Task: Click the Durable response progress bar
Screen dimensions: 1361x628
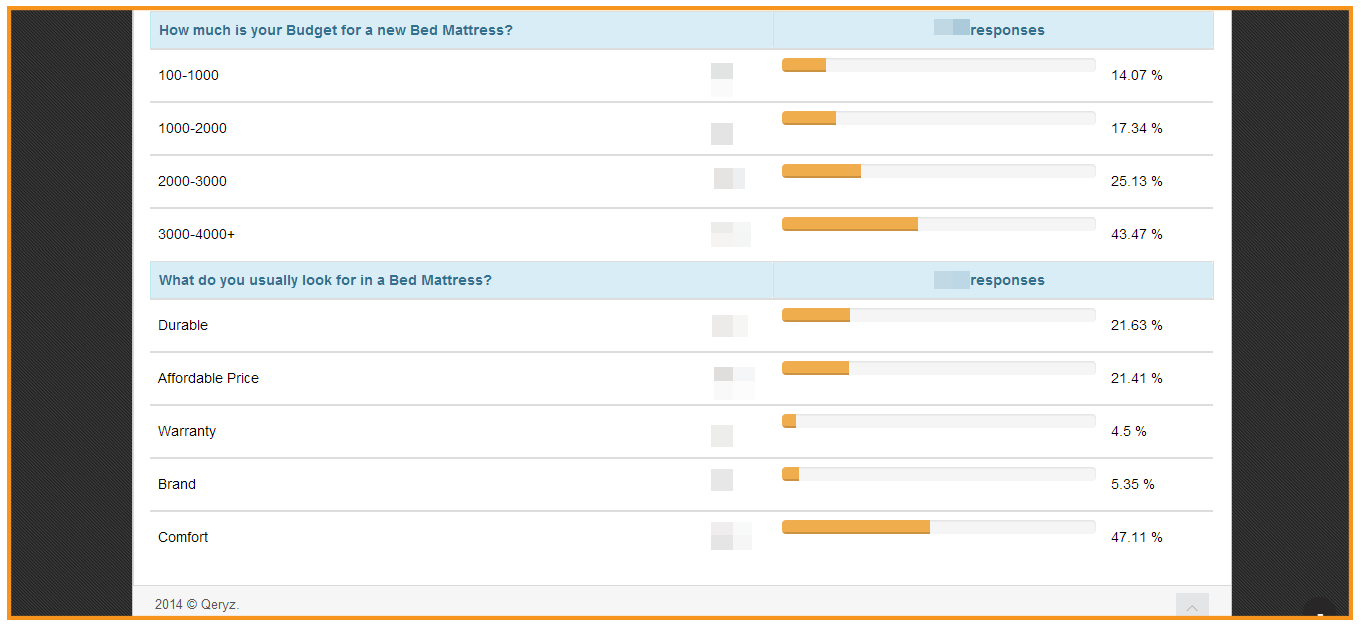Action: click(x=938, y=315)
